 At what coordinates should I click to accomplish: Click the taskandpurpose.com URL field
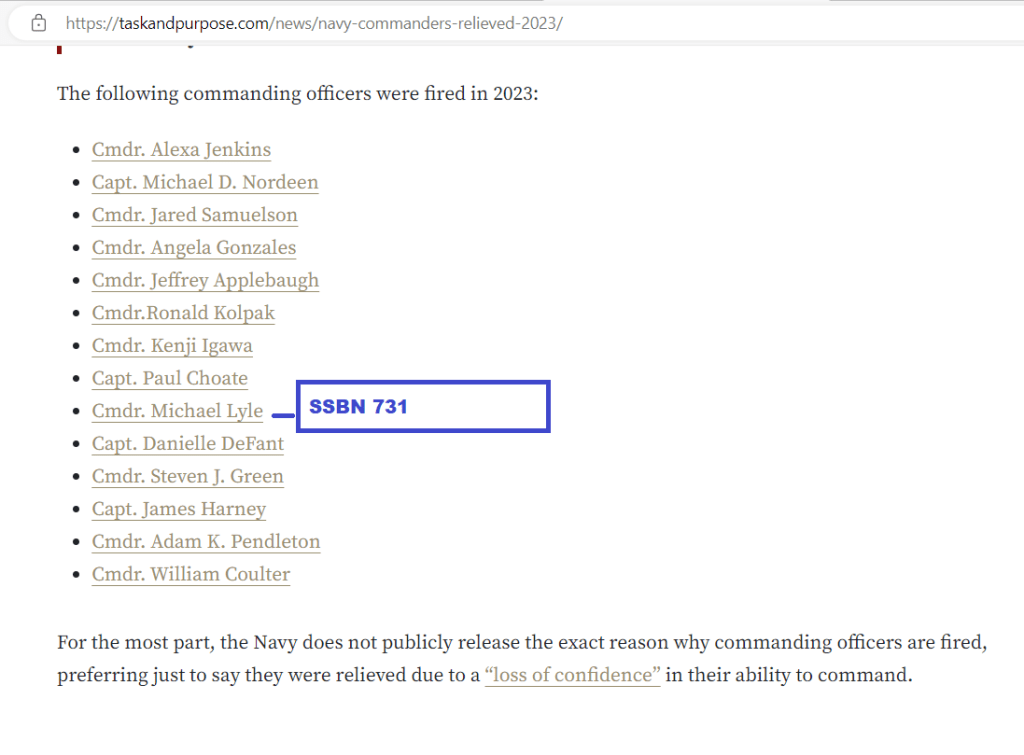point(313,22)
